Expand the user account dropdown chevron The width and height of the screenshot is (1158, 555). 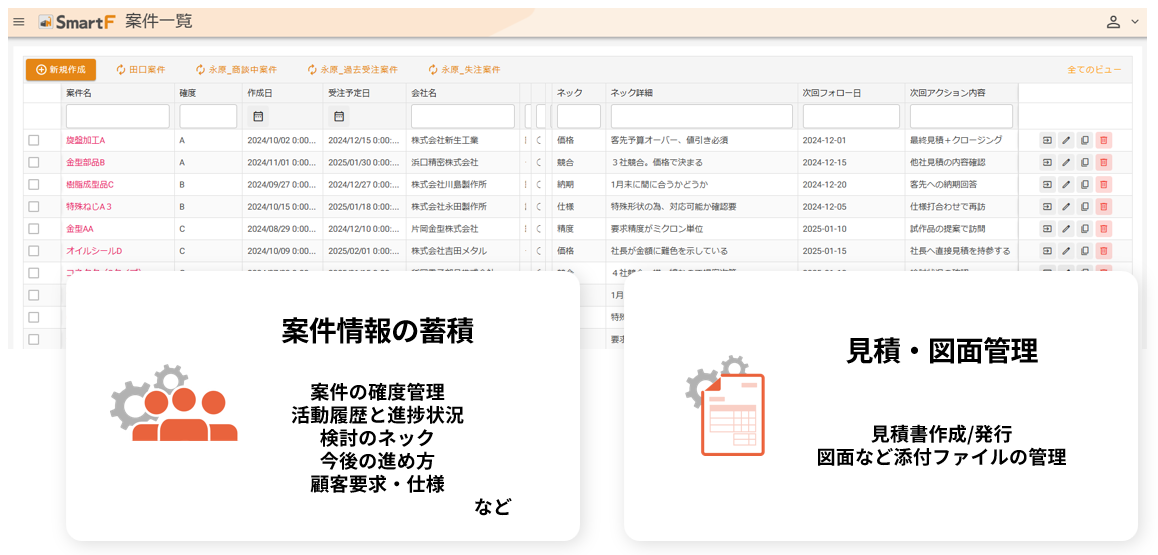point(1135,22)
